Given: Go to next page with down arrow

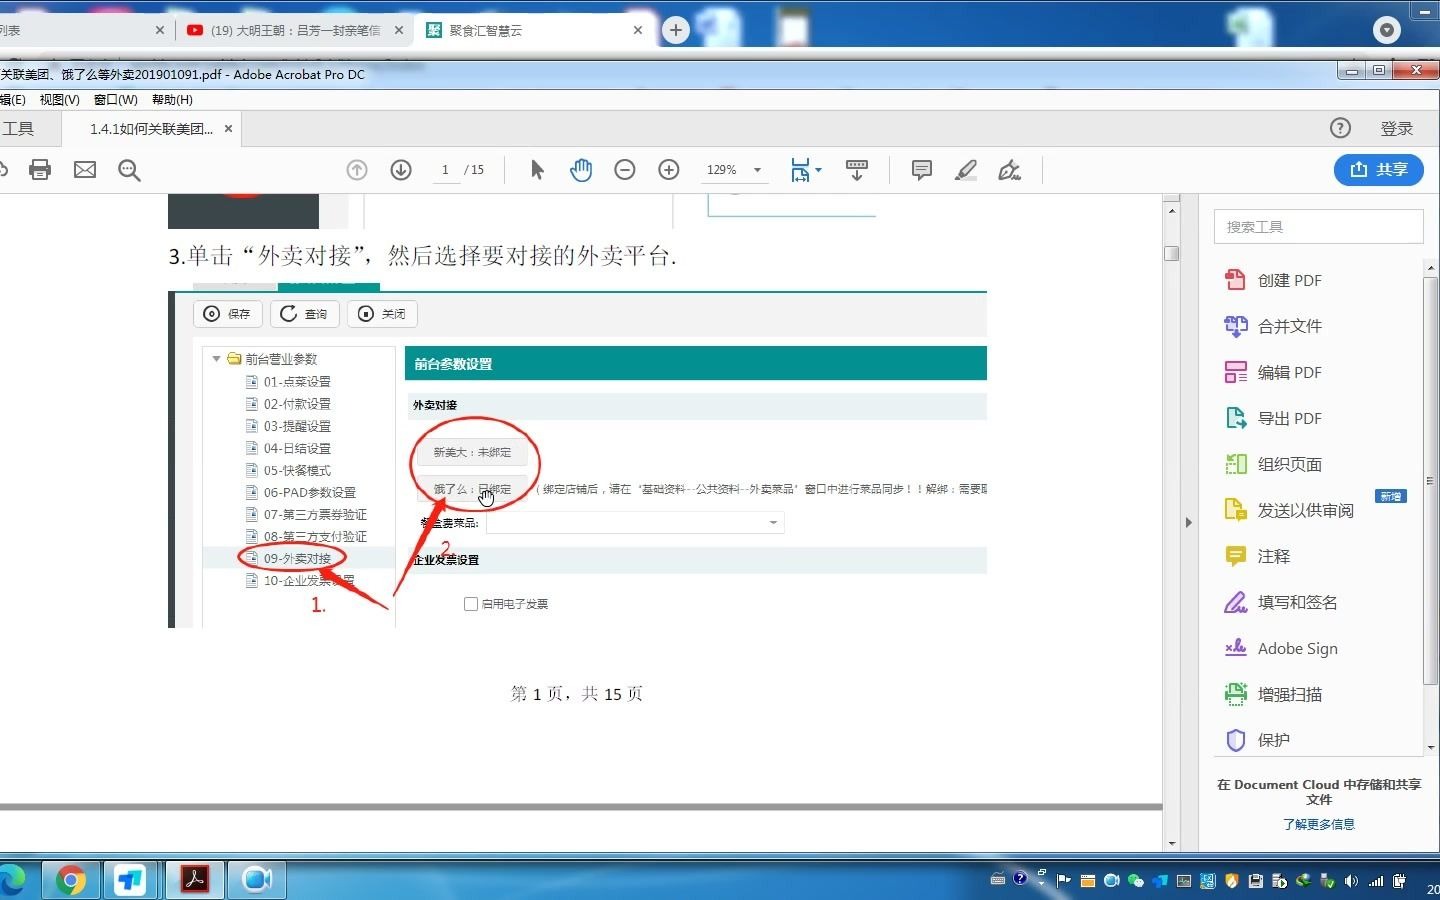Looking at the screenshot, I should pyautogui.click(x=401, y=170).
